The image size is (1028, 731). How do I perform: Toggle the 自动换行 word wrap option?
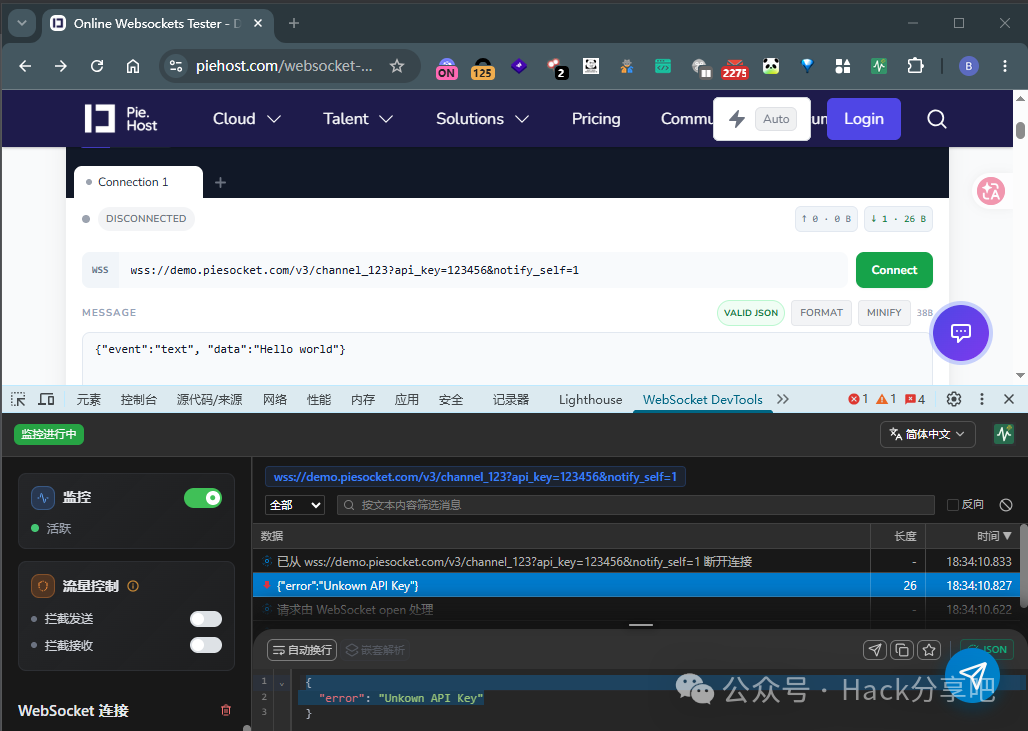[x=302, y=650]
